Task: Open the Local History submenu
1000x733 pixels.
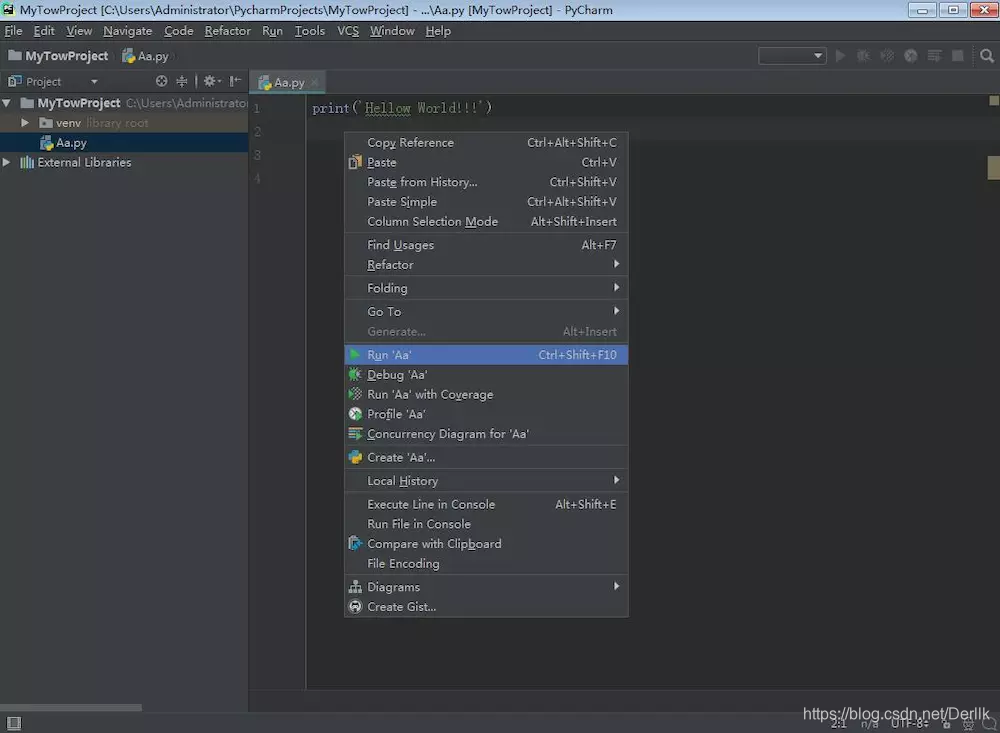Action: pos(486,480)
